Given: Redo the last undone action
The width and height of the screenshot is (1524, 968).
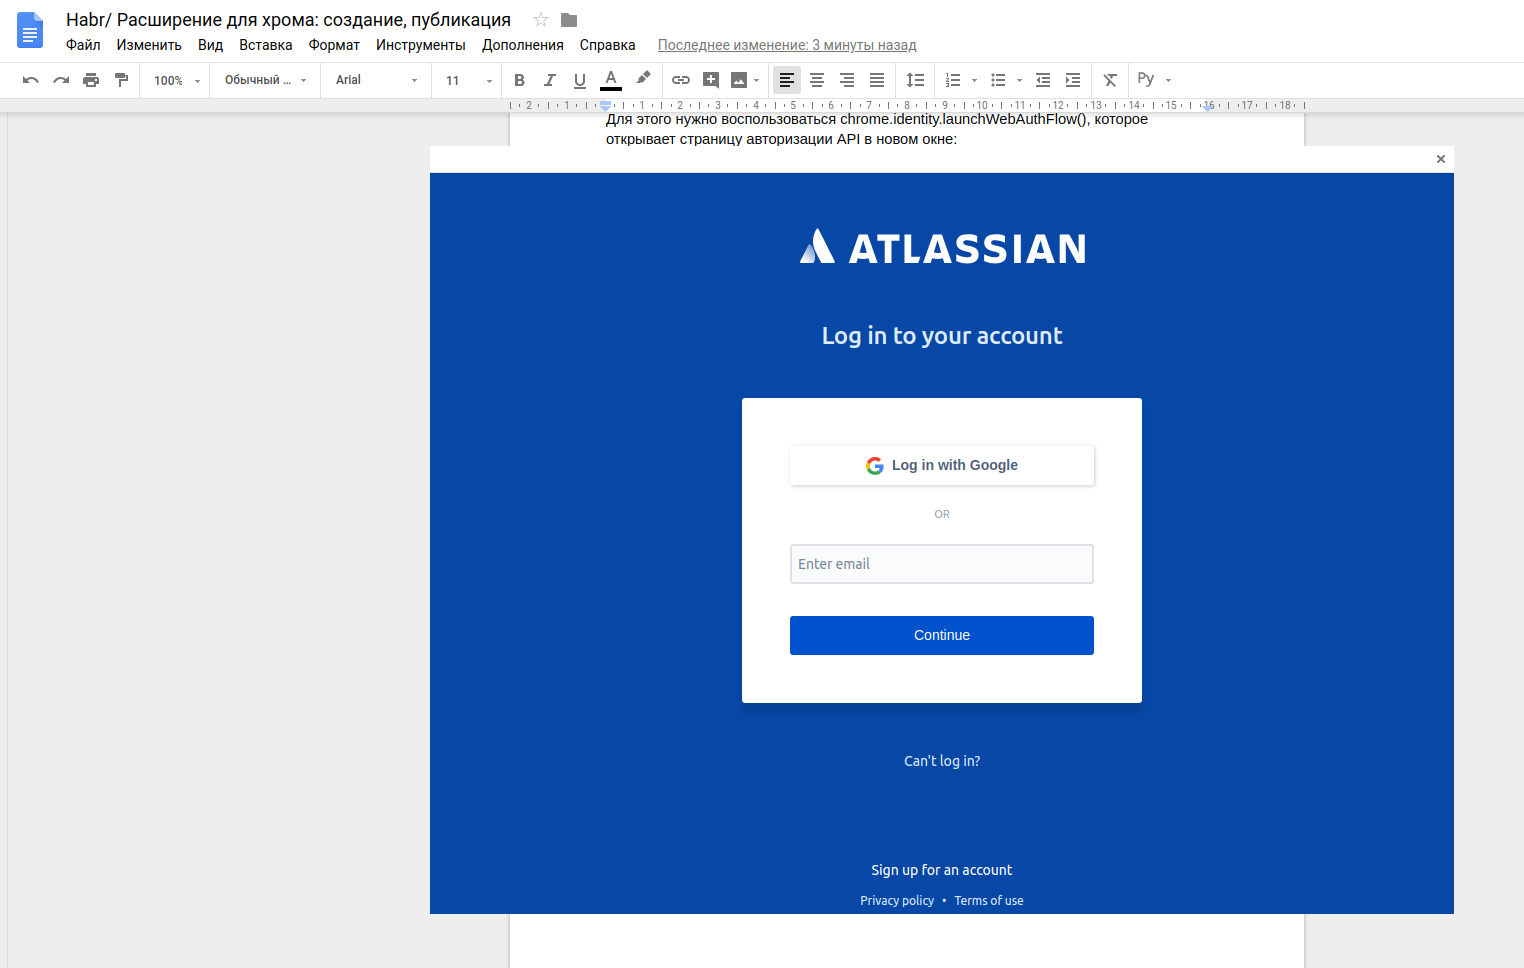Looking at the screenshot, I should point(61,80).
